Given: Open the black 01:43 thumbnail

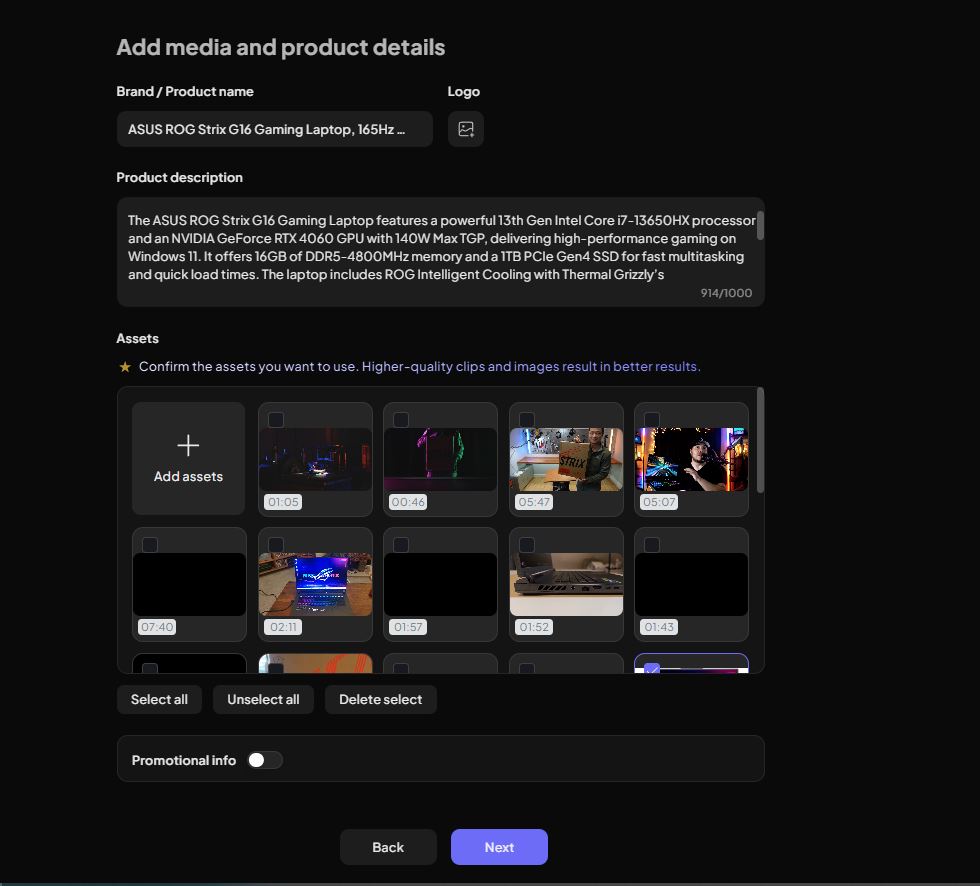Looking at the screenshot, I should coord(691,584).
